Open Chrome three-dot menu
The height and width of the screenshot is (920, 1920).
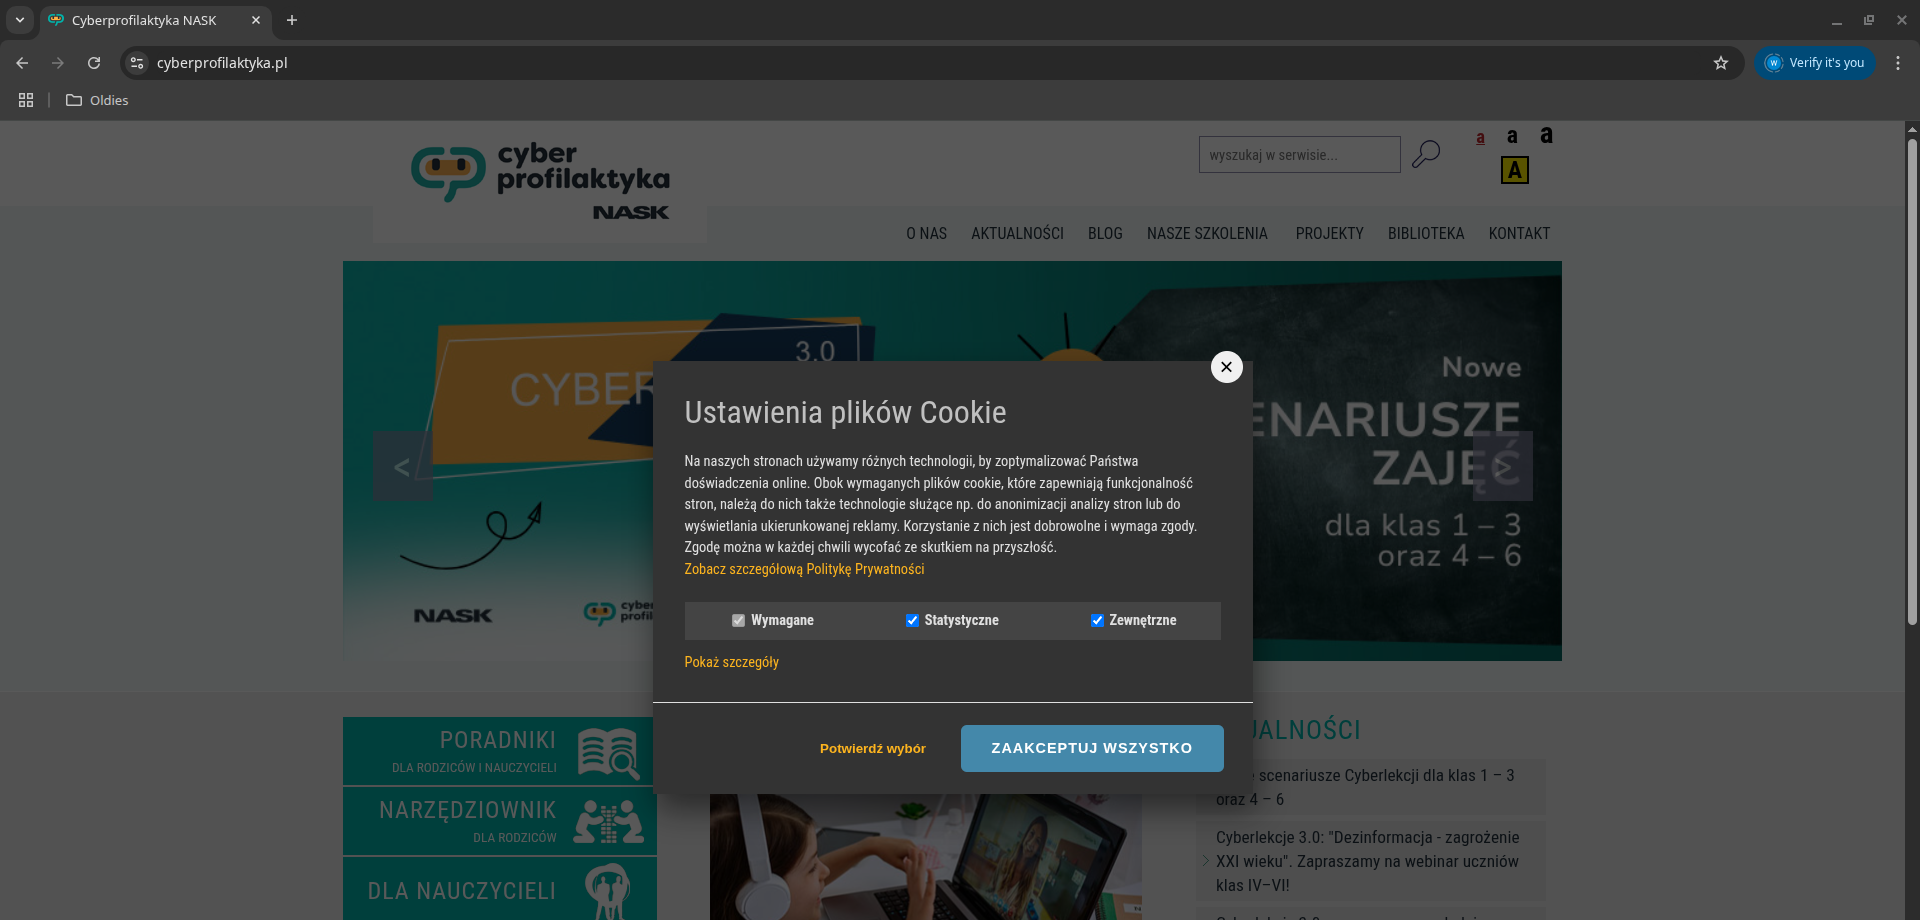coord(1897,63)
